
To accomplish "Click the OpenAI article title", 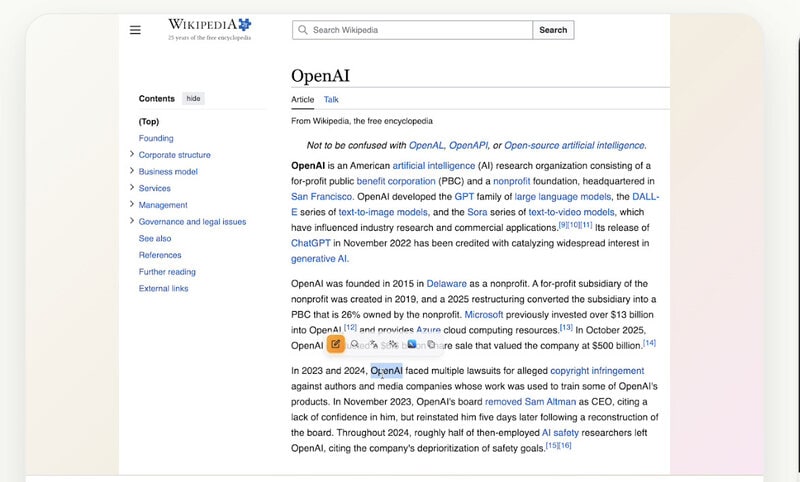I will tap(320, 75).
